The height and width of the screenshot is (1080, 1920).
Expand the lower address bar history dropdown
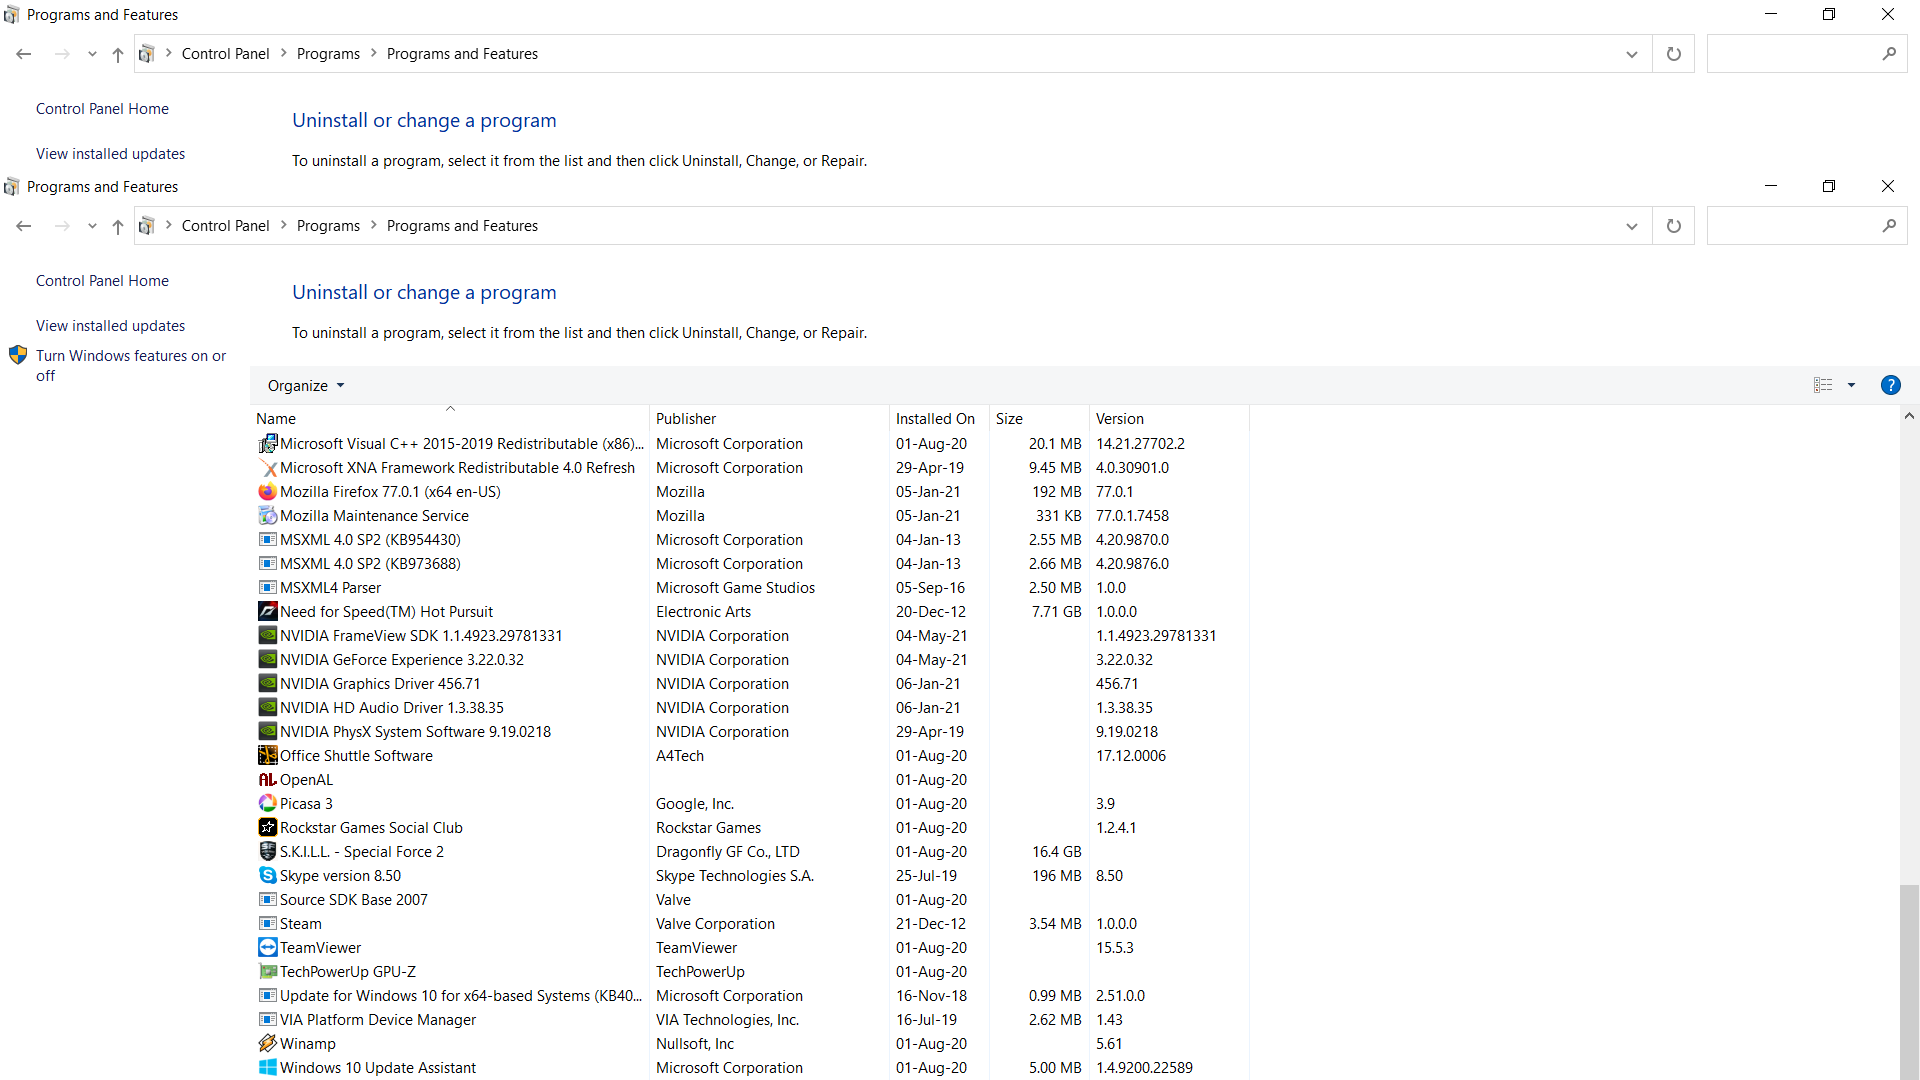pos(1631,226)
